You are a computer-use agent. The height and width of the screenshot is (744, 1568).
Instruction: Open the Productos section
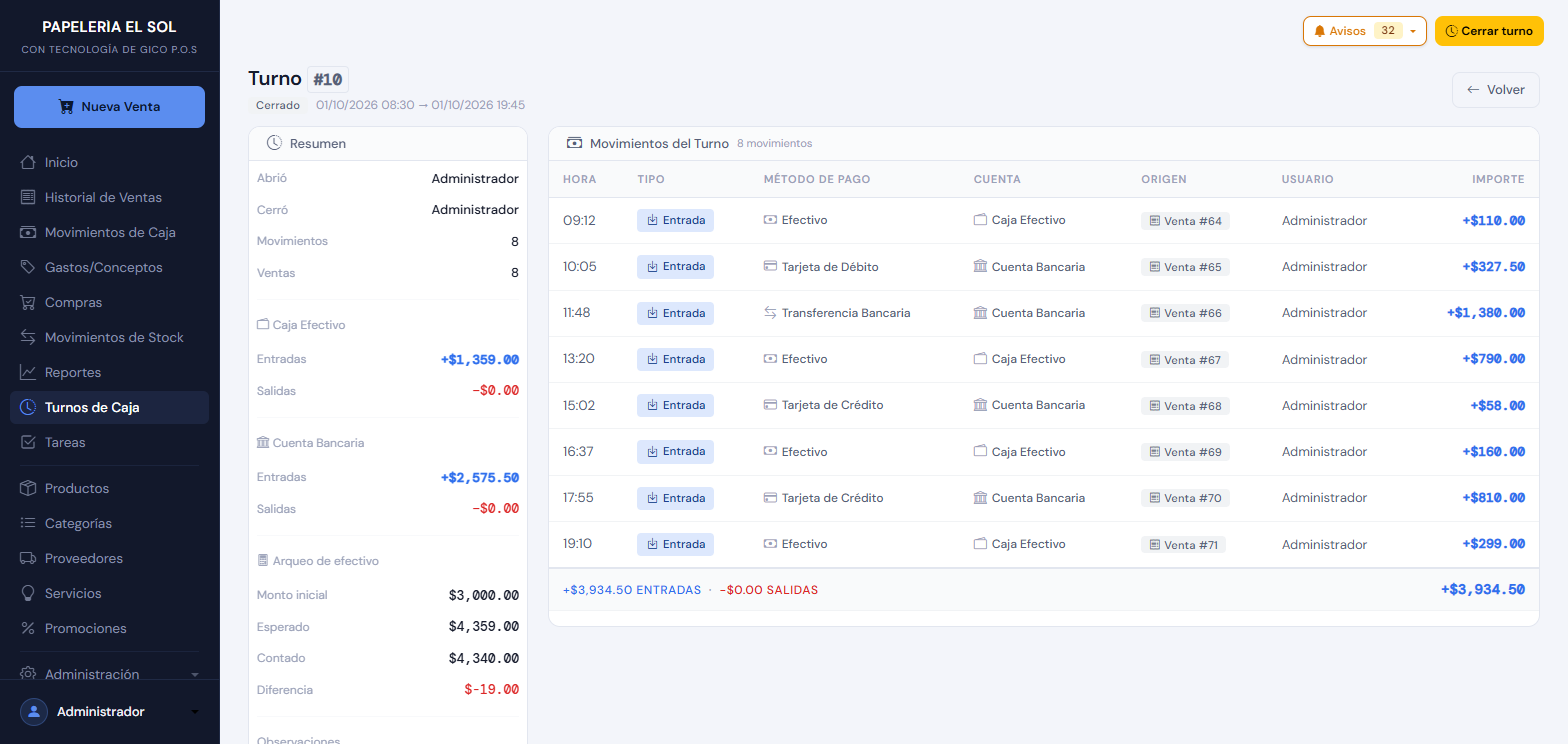coord(110,488)
